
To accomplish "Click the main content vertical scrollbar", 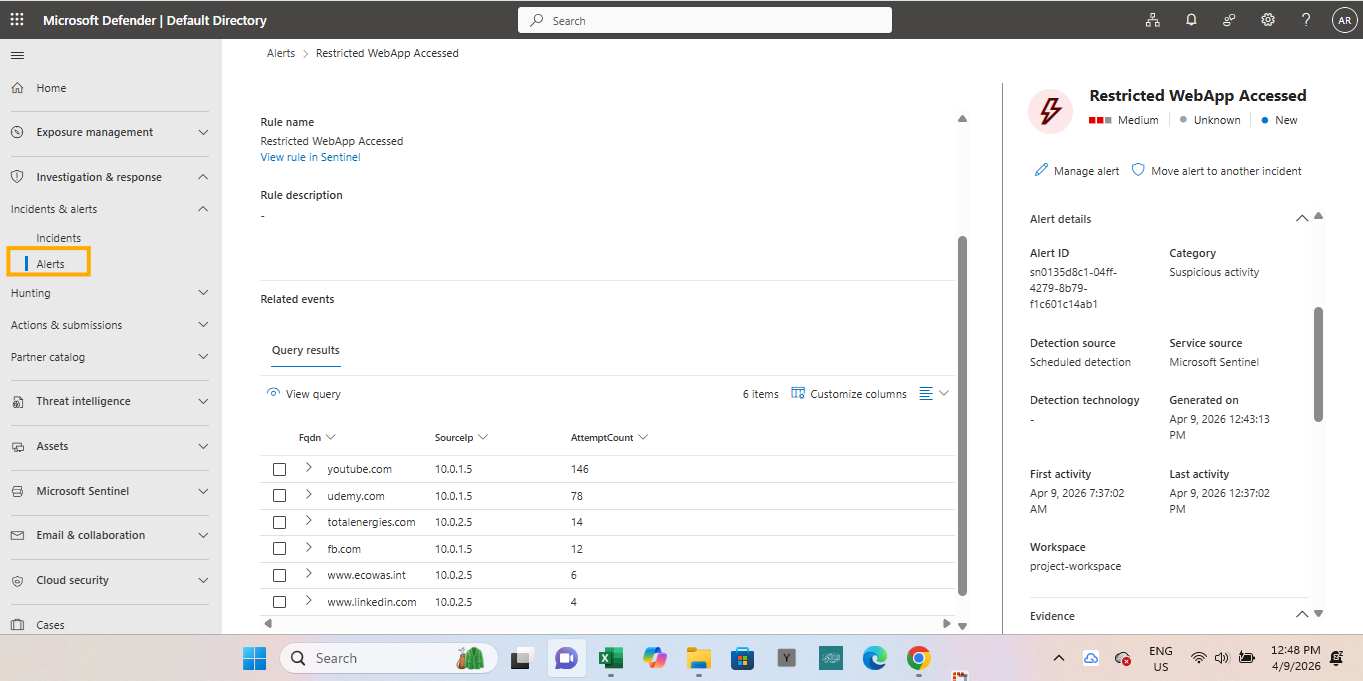I will pyautogui.click(x=962, y=415).
